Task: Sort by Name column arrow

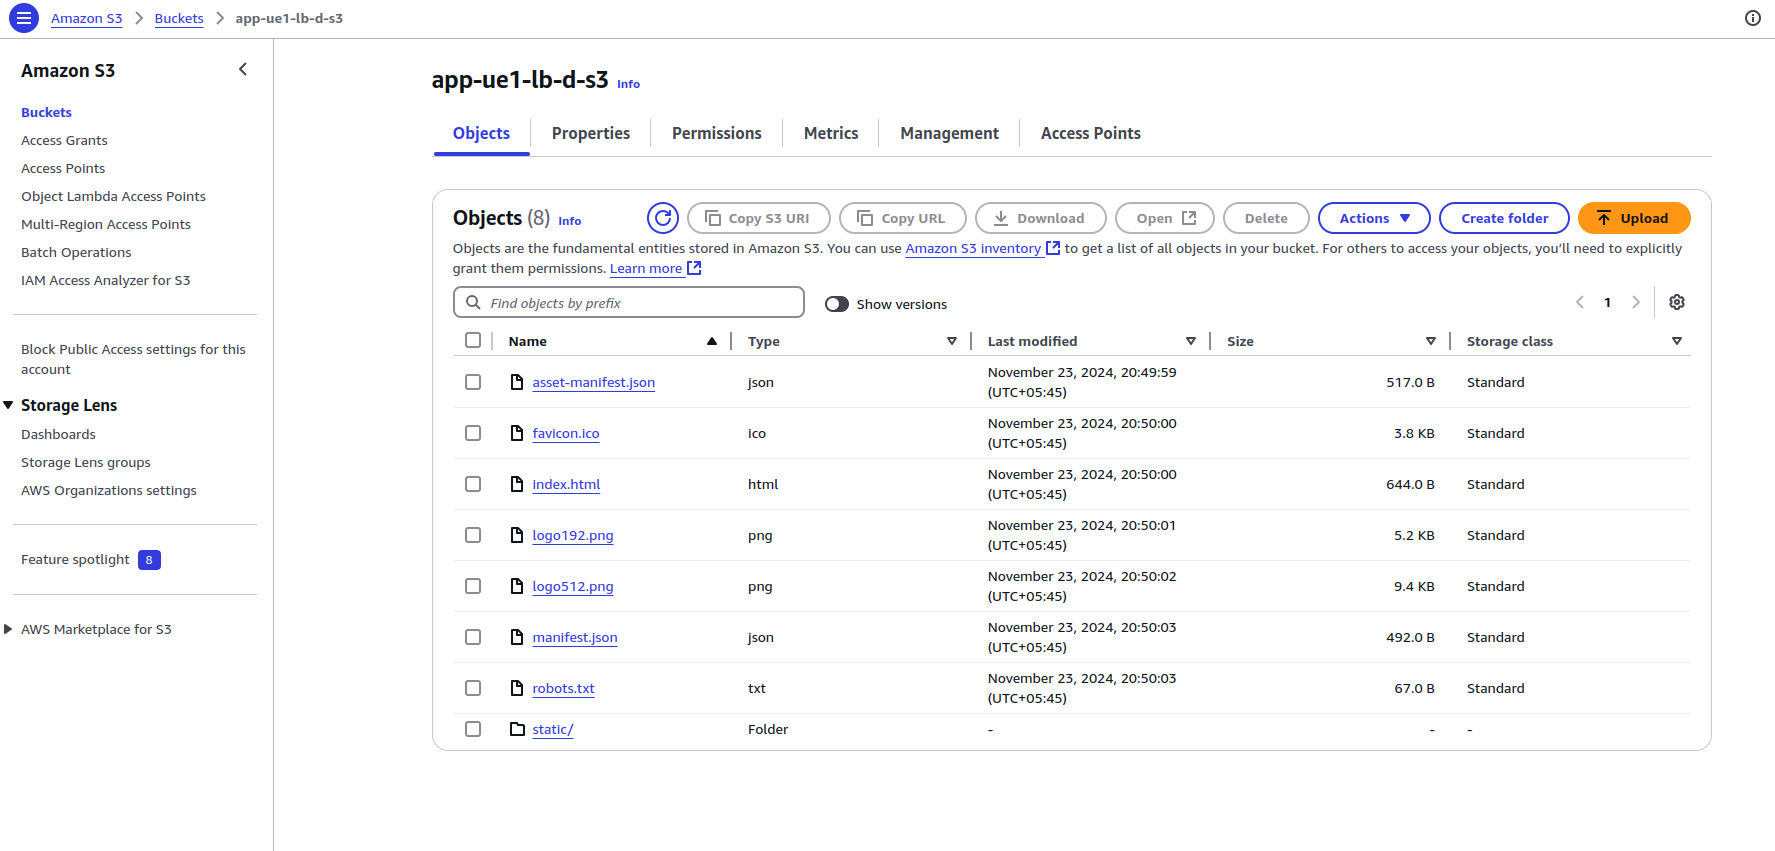Action: click(712, 341)
